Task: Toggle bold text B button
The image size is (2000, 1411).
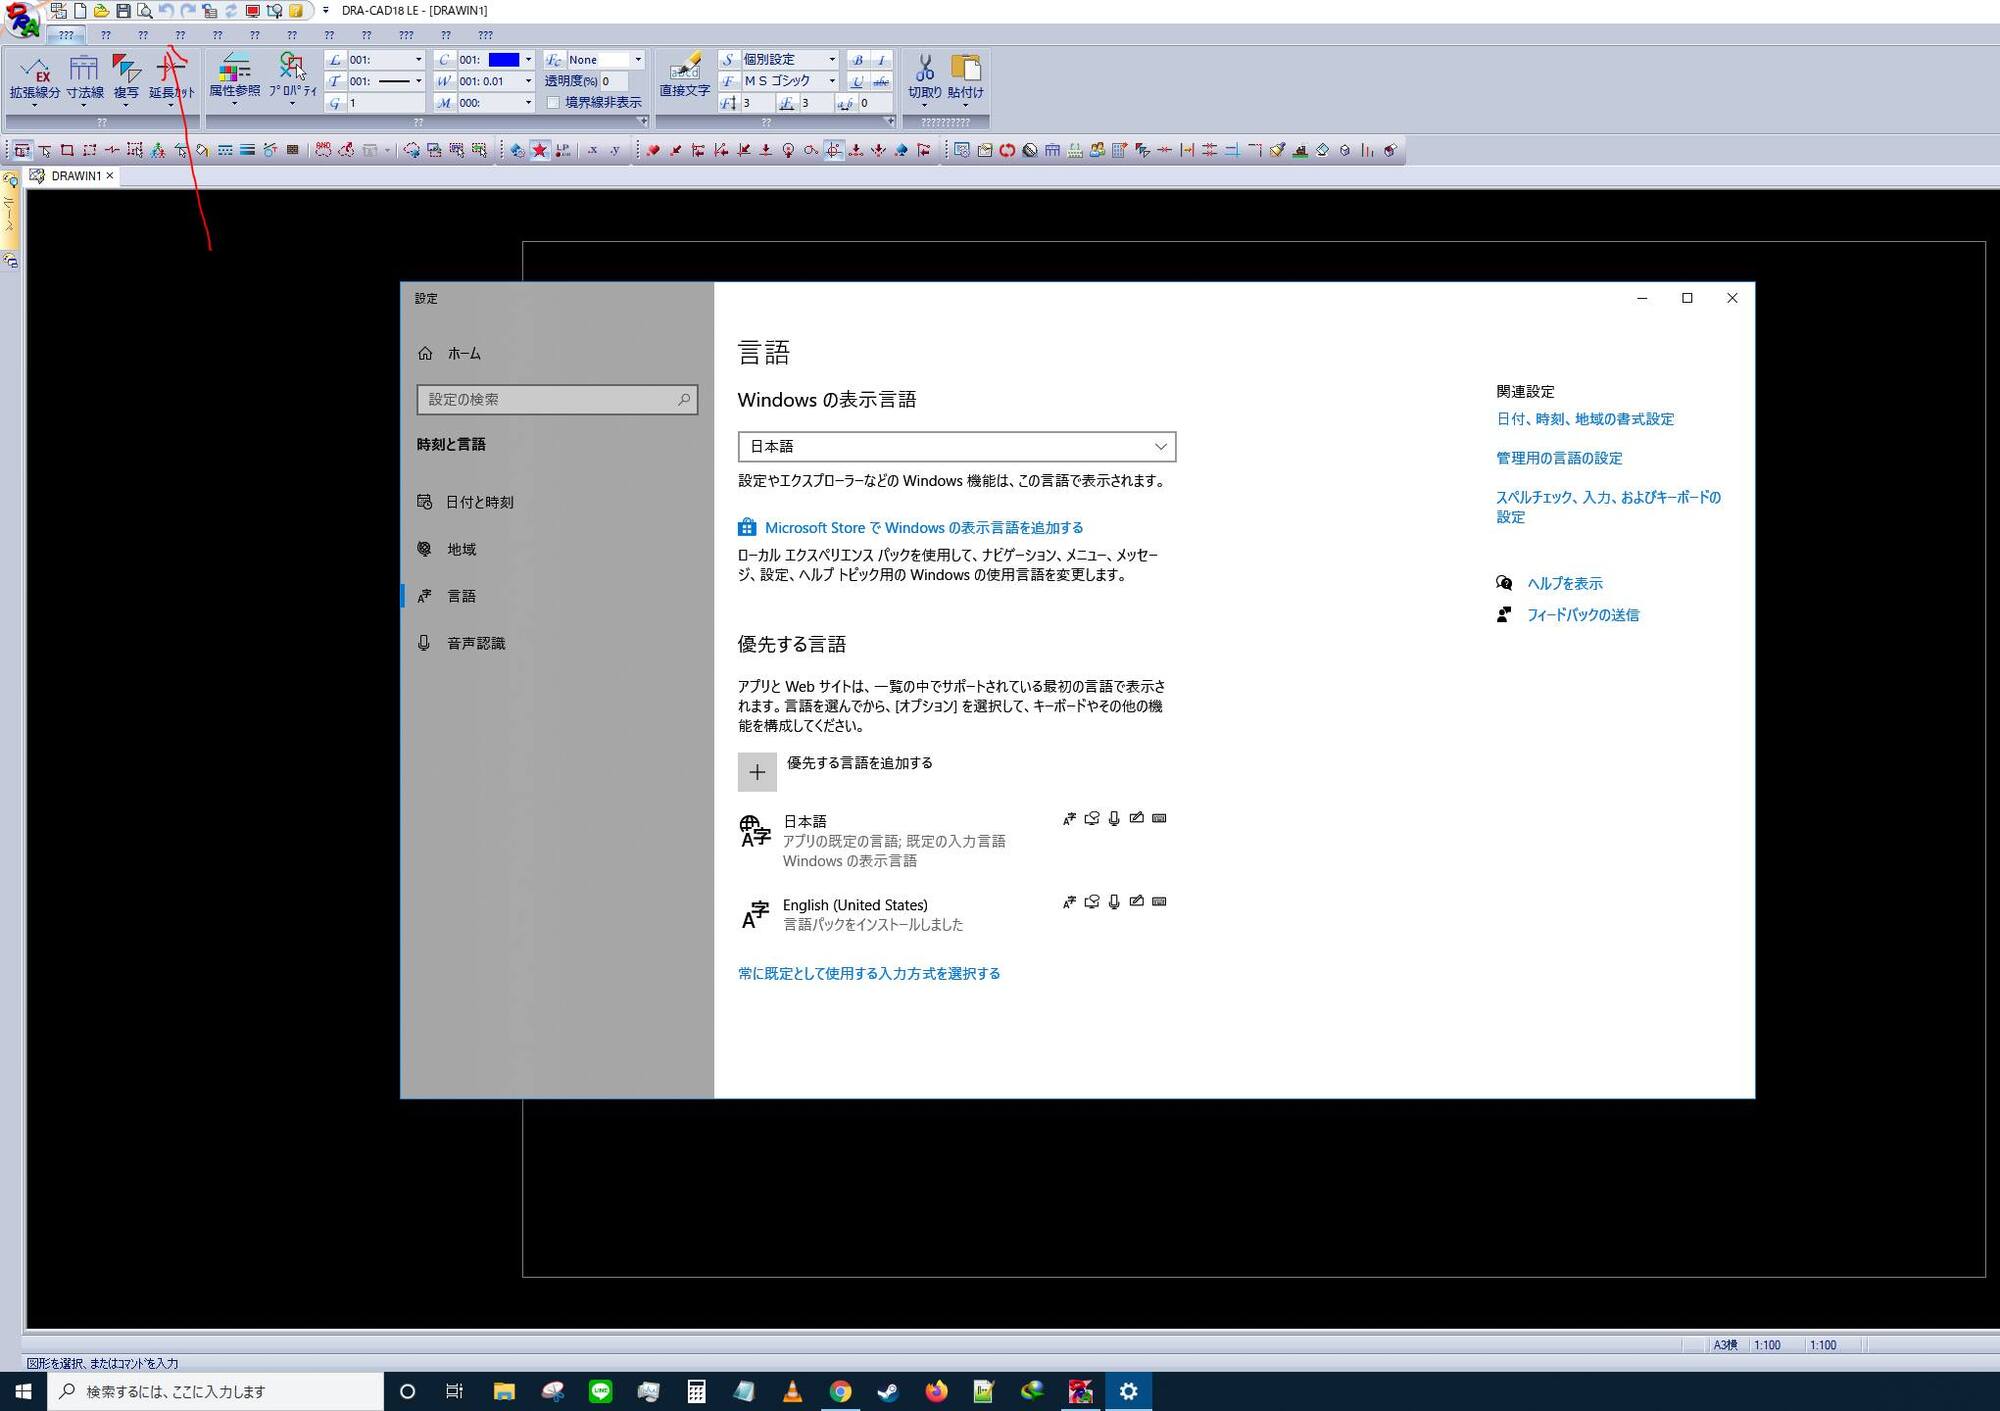Action: point(857,60)
